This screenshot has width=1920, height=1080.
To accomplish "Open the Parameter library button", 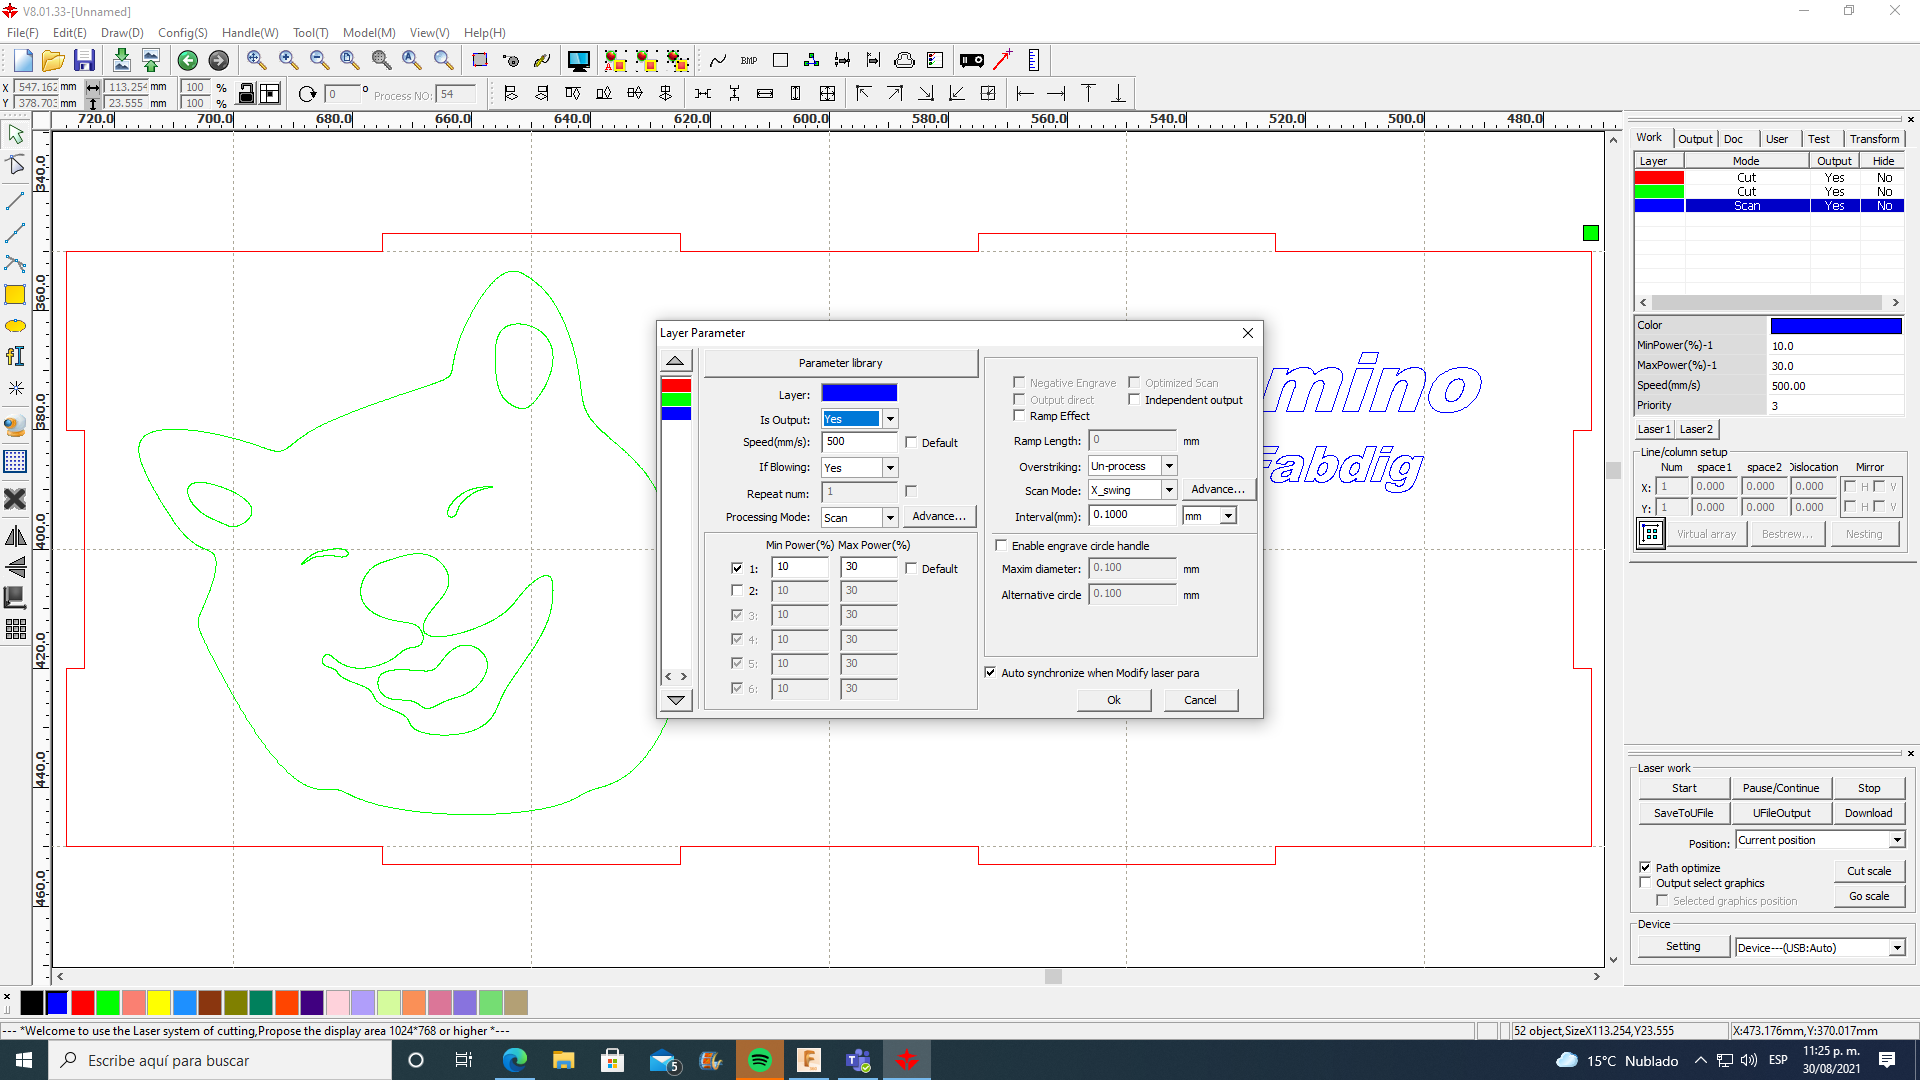I will [840, 363].
